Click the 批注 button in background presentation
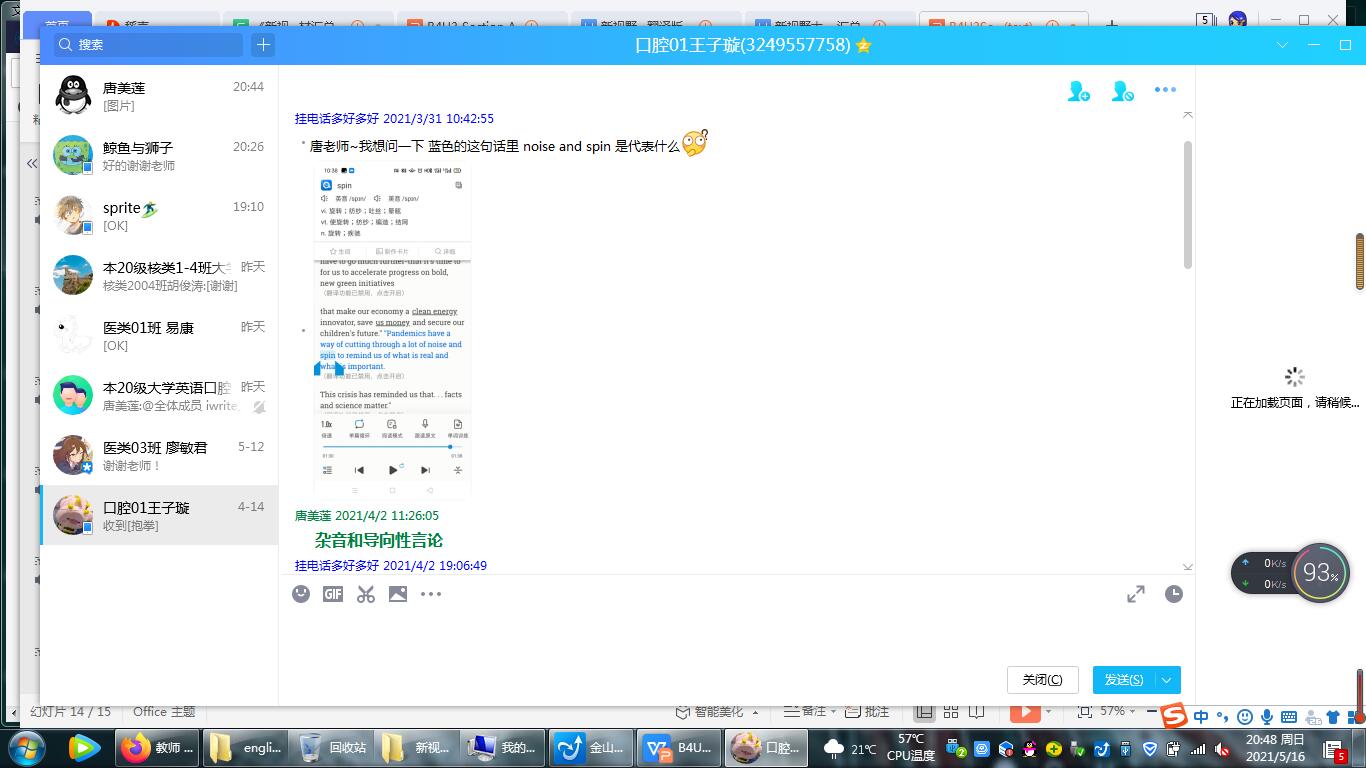This screenshot has height=768, width=1366. (866, 712)
